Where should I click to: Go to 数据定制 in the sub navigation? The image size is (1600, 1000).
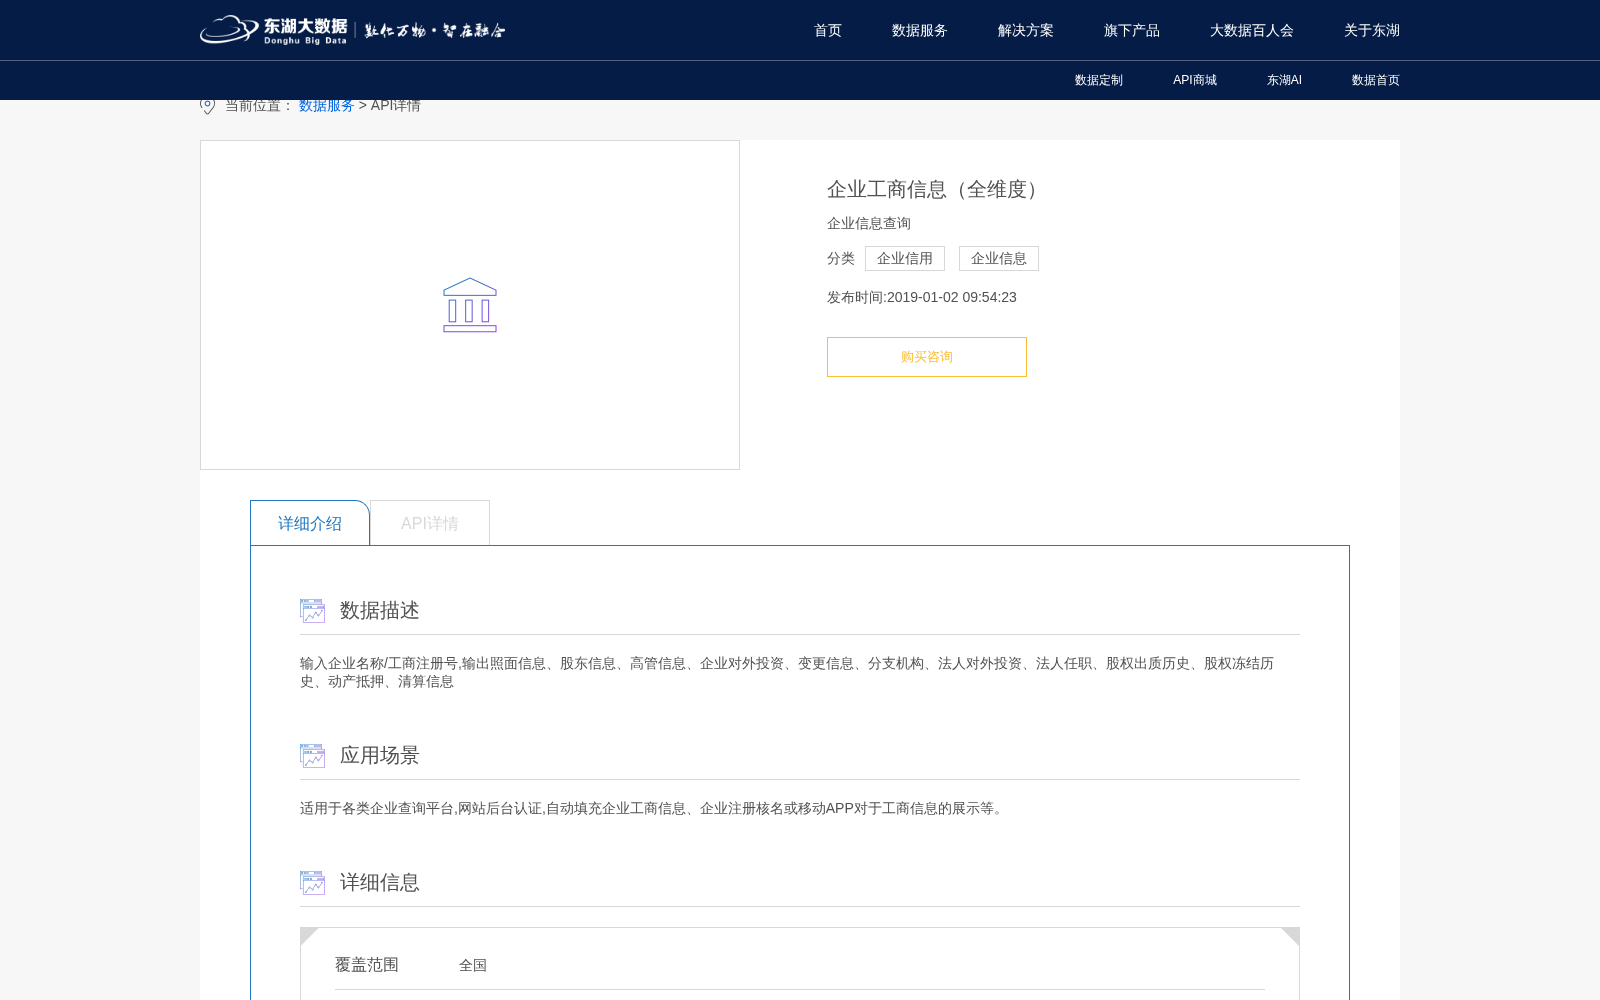(1099, 80)
